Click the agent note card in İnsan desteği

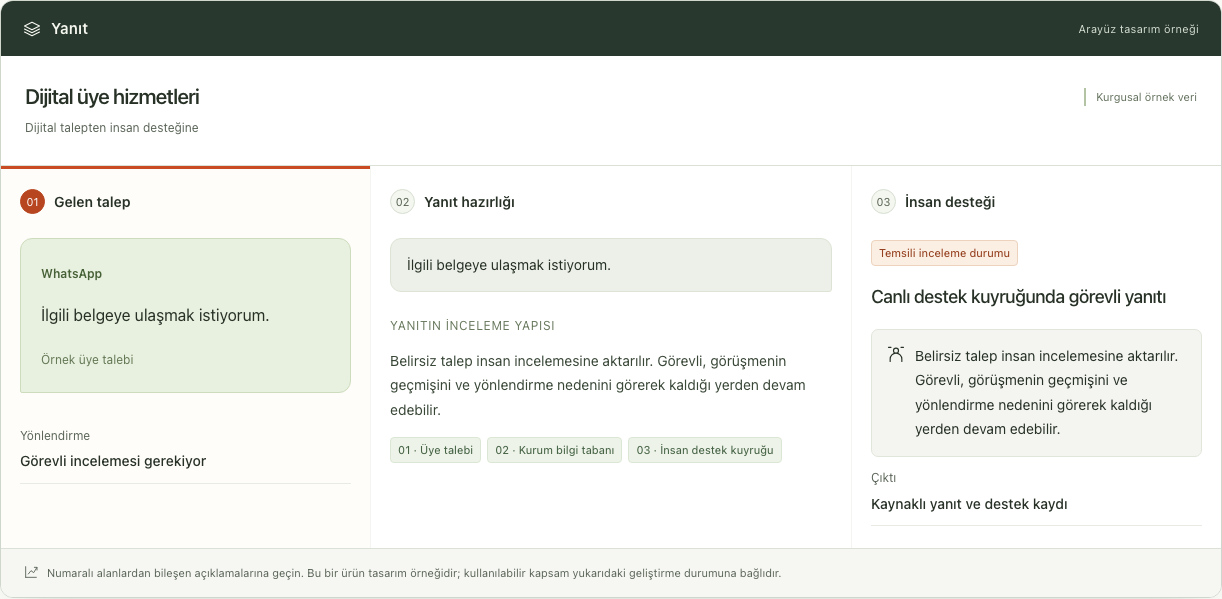(1036, 393)
